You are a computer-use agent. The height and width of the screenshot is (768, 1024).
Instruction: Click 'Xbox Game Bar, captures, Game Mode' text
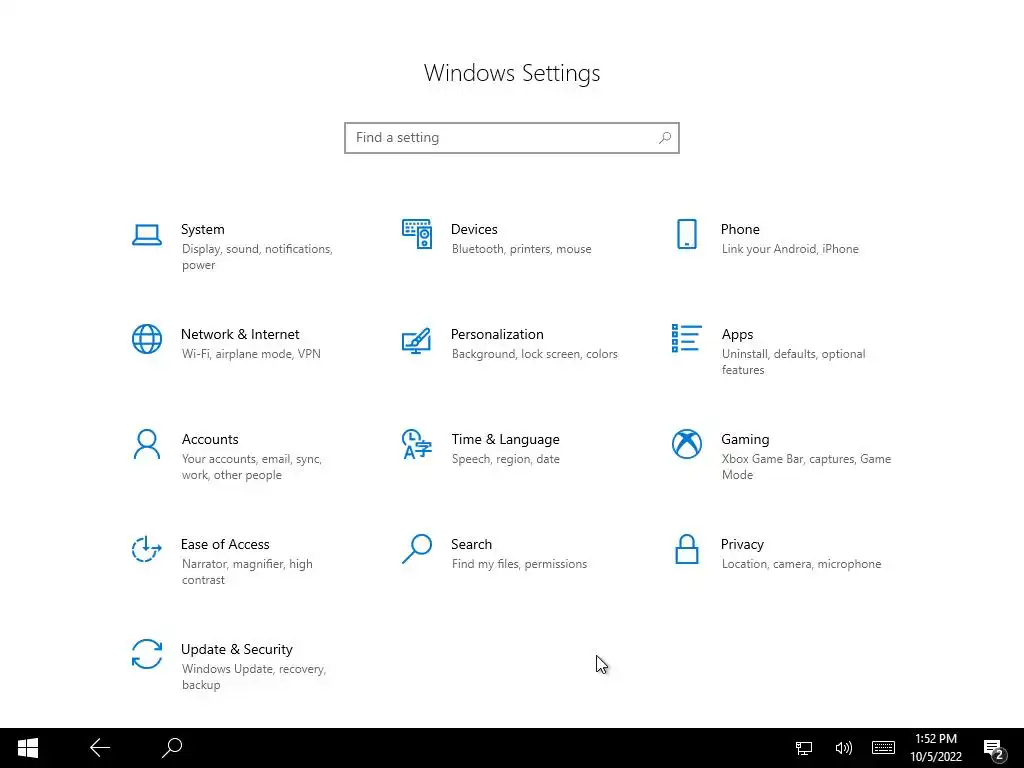click(x=807, y=467)
